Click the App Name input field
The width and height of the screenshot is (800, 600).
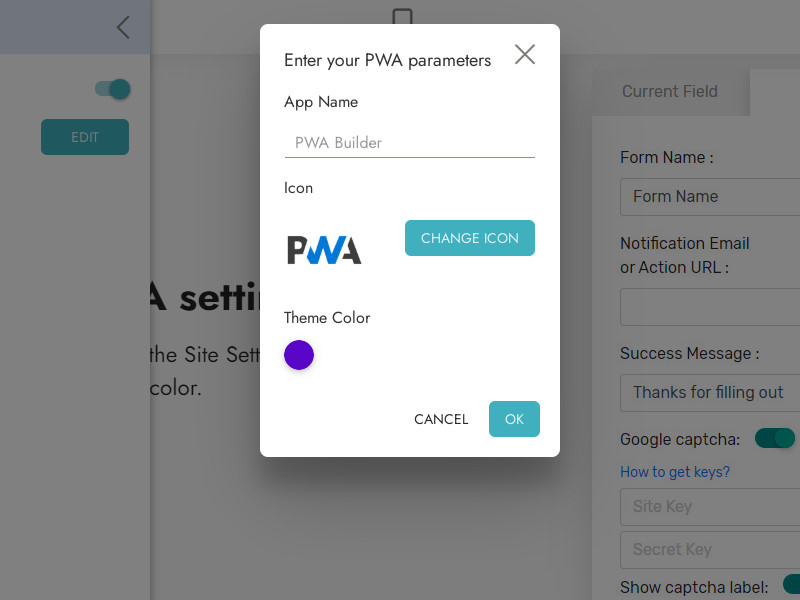(409, 143)
